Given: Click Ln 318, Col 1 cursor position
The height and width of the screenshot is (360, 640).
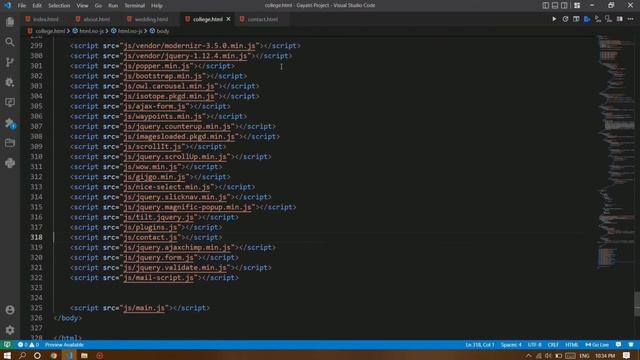Looking at the screenshot, I should (480, 345).
